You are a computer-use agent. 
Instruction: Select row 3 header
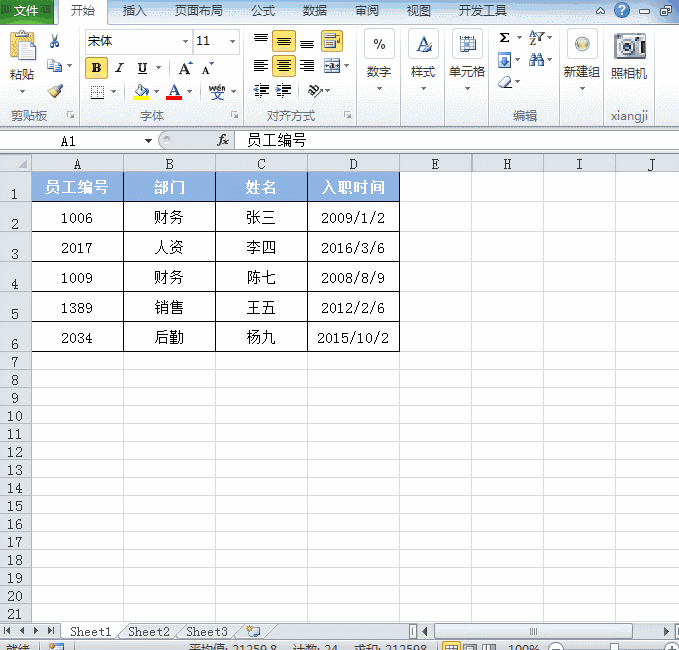pos(15,247)
